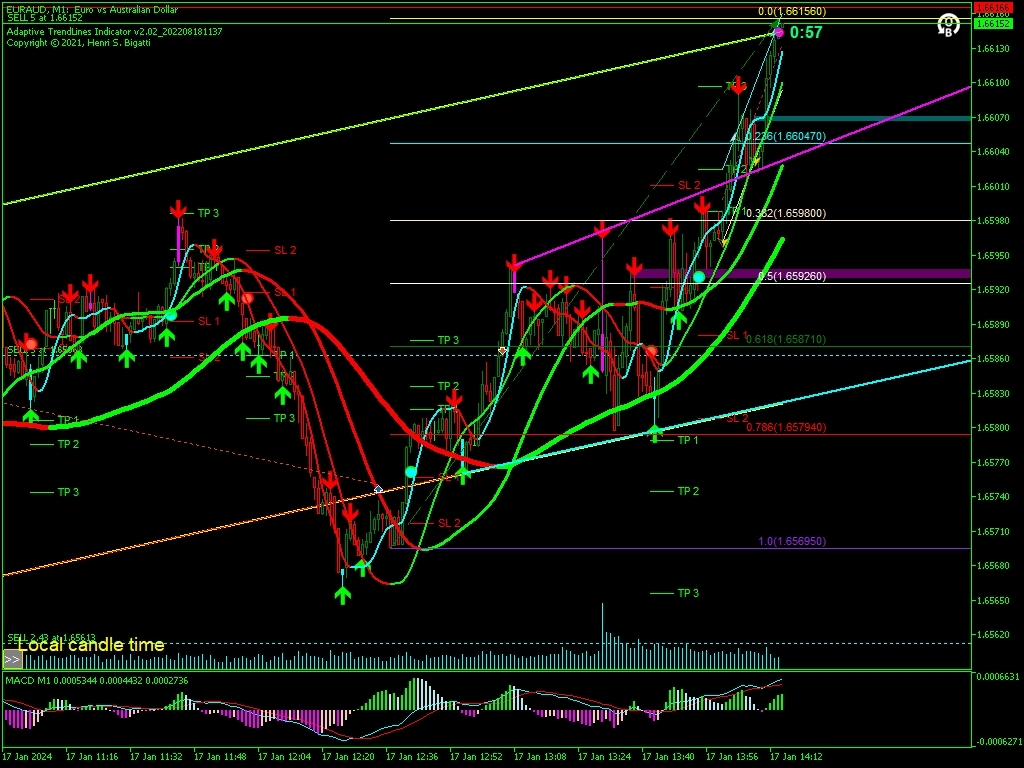The height and width of the screenshot is (768, 1024).
Task: Click the round expert advisor icon at top right
Action: click(x=948, y=25)
